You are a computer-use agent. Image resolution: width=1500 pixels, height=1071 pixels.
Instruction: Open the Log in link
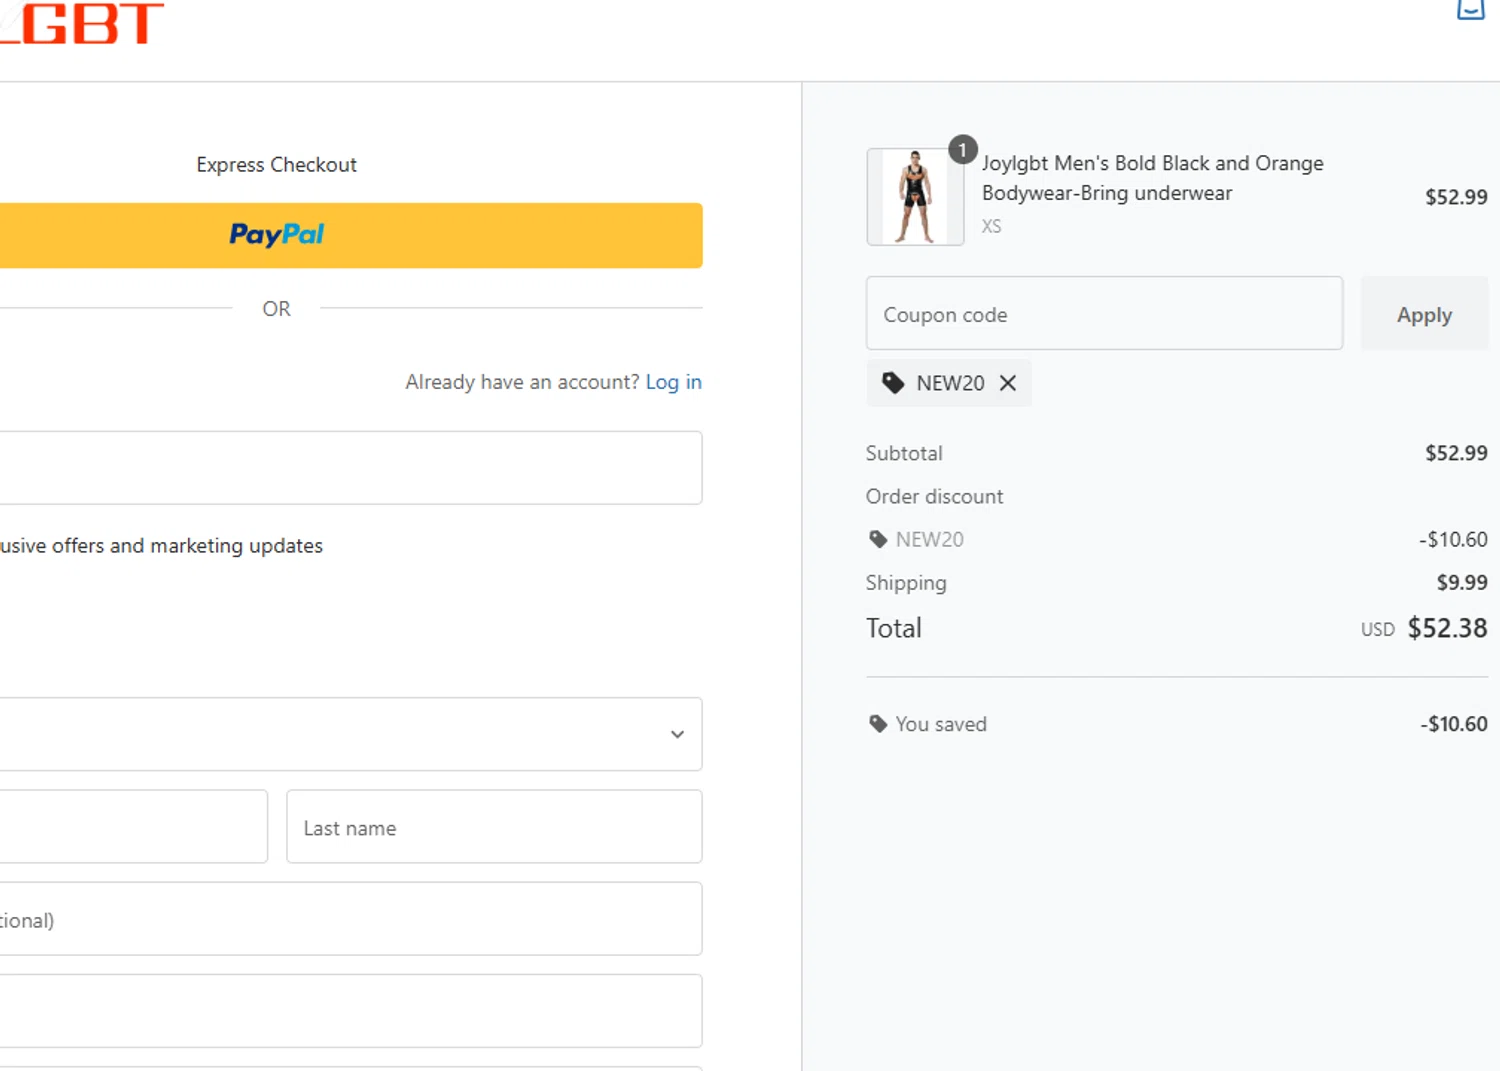(673, 382)
